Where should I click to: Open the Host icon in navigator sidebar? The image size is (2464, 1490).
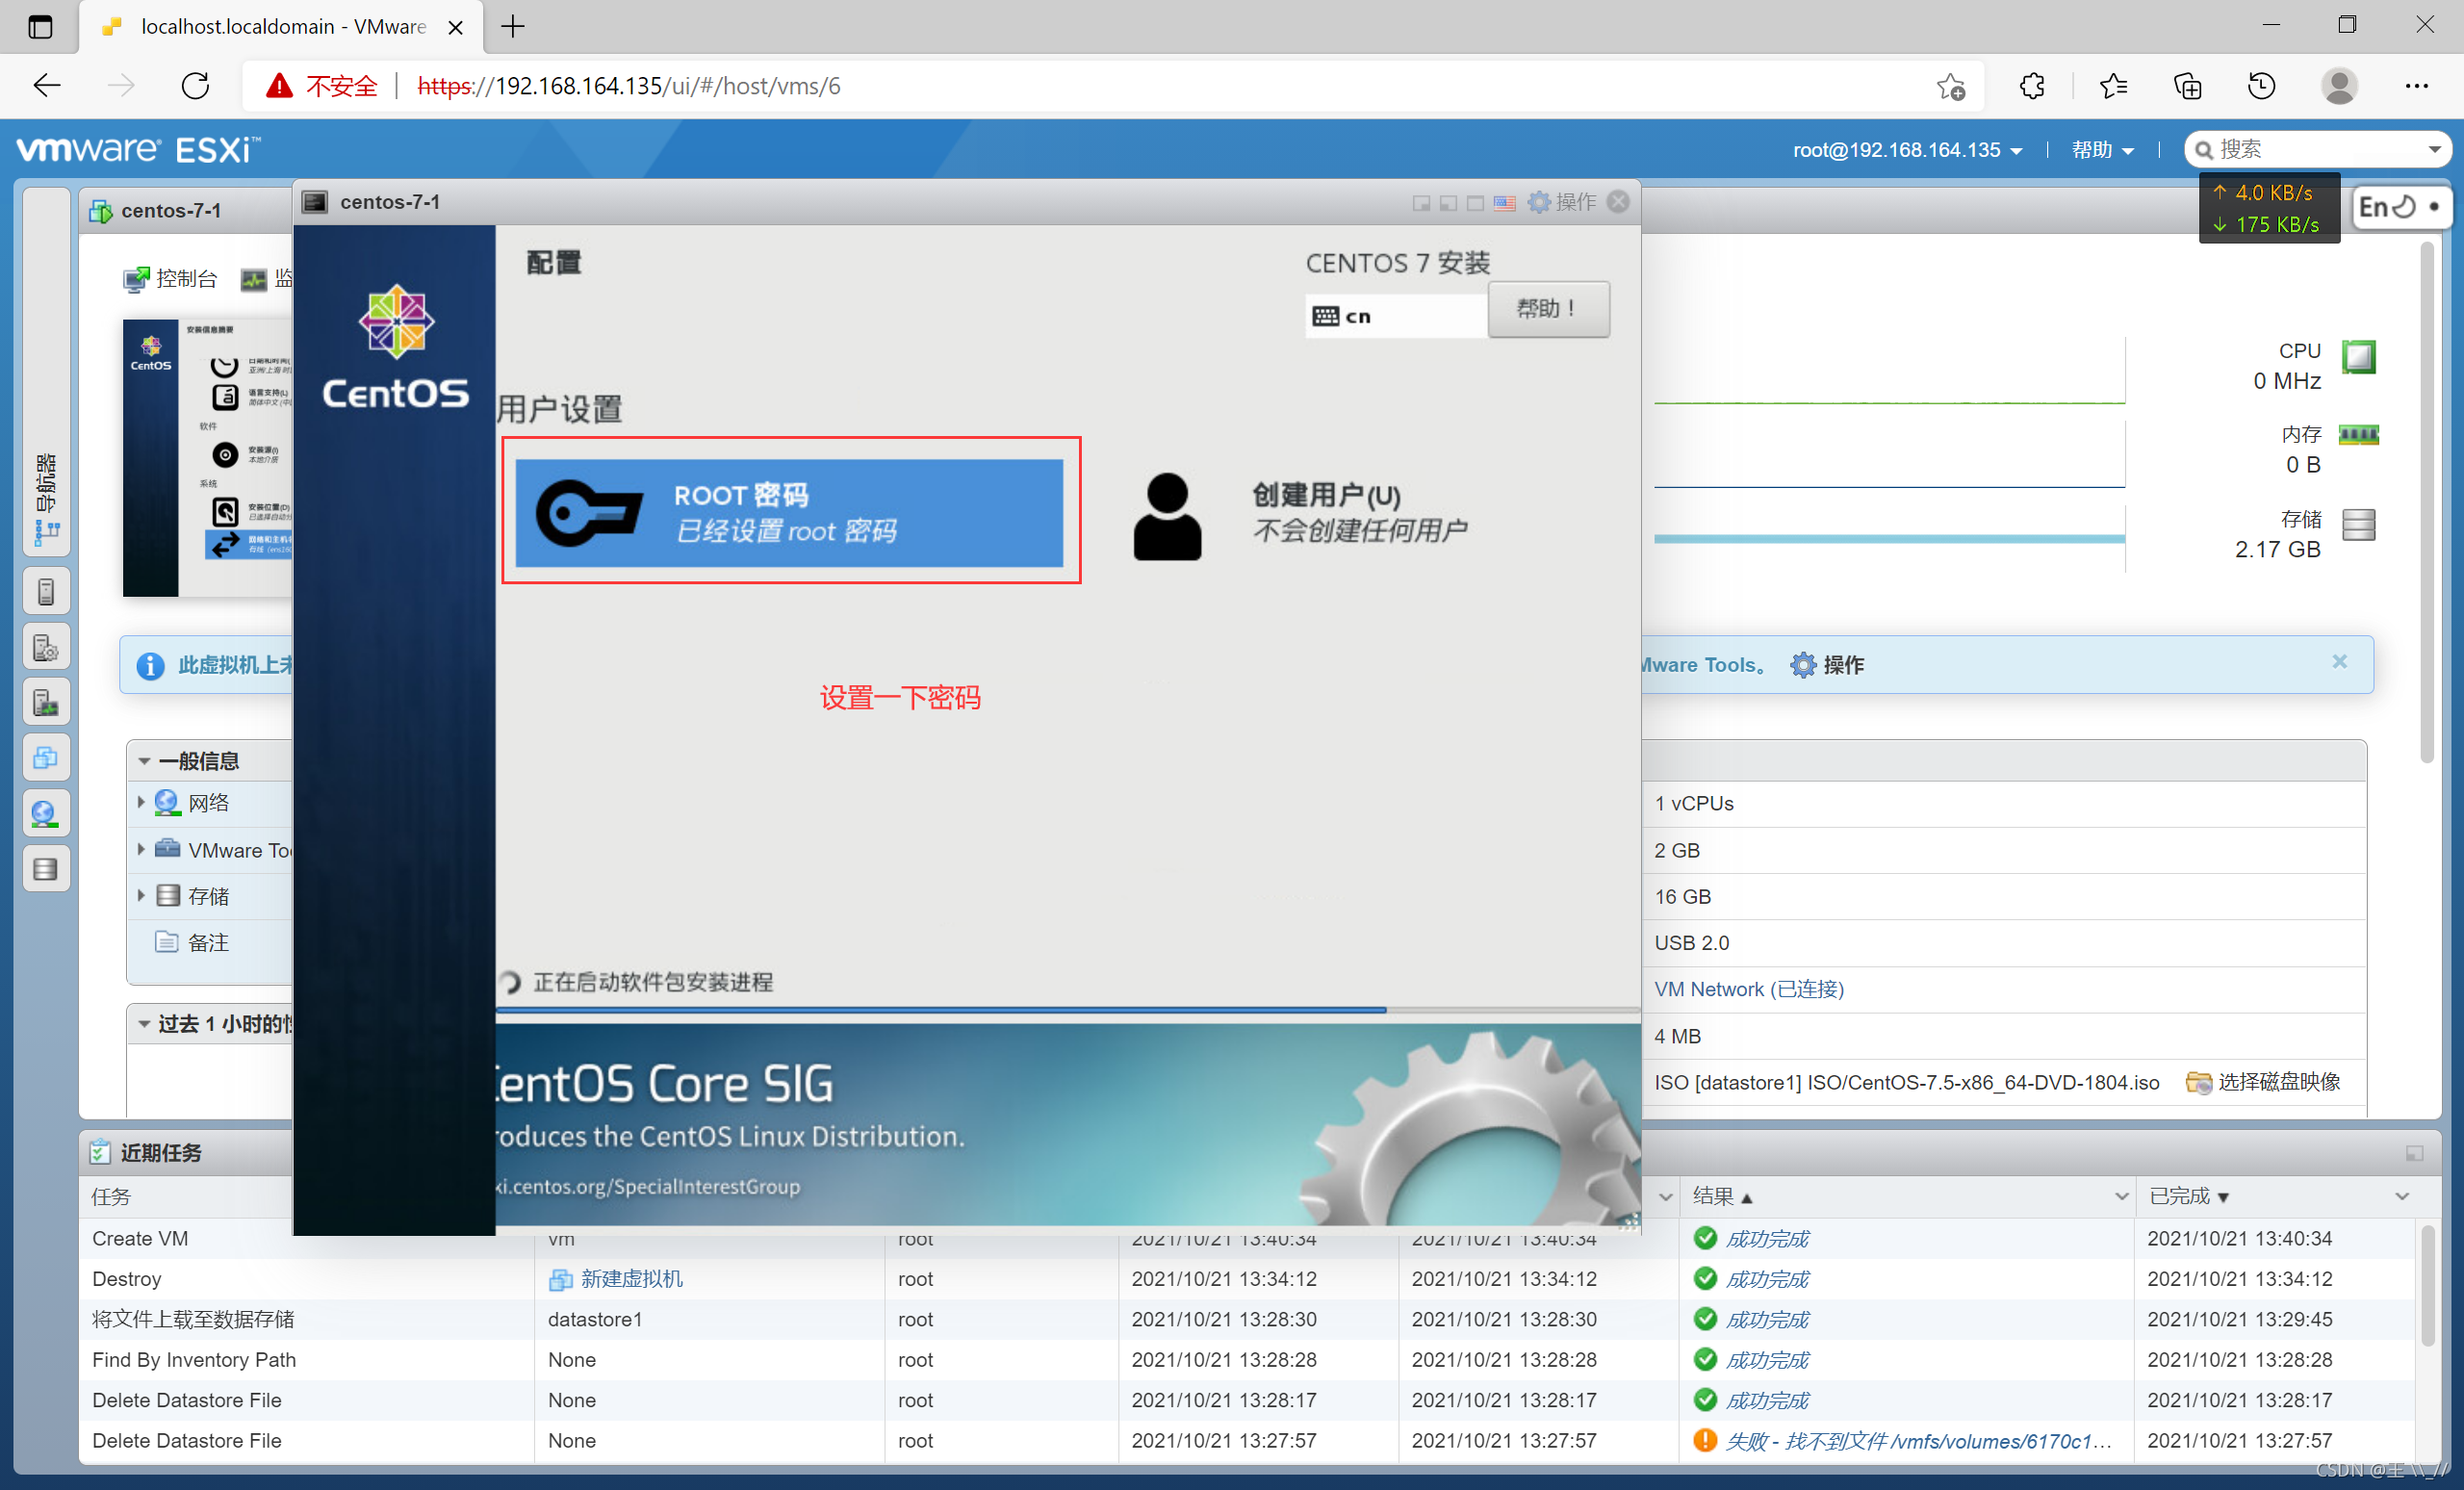tap(46, 592)
